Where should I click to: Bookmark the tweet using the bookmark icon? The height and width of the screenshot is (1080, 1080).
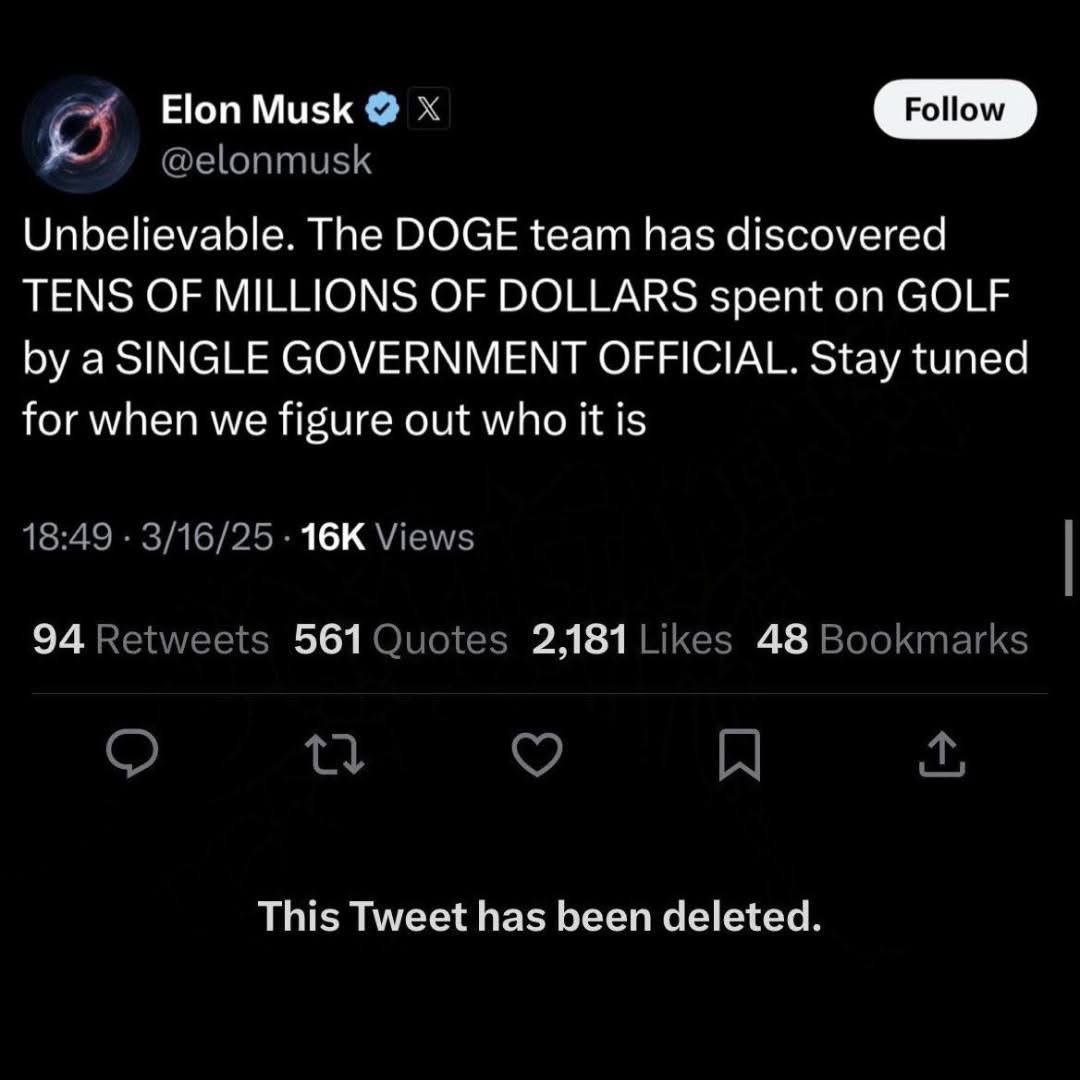(741, 755)
